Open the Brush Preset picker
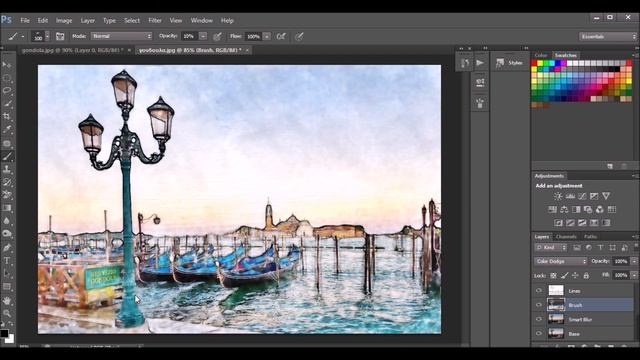640x360 pixels. (x=41, y=36)
